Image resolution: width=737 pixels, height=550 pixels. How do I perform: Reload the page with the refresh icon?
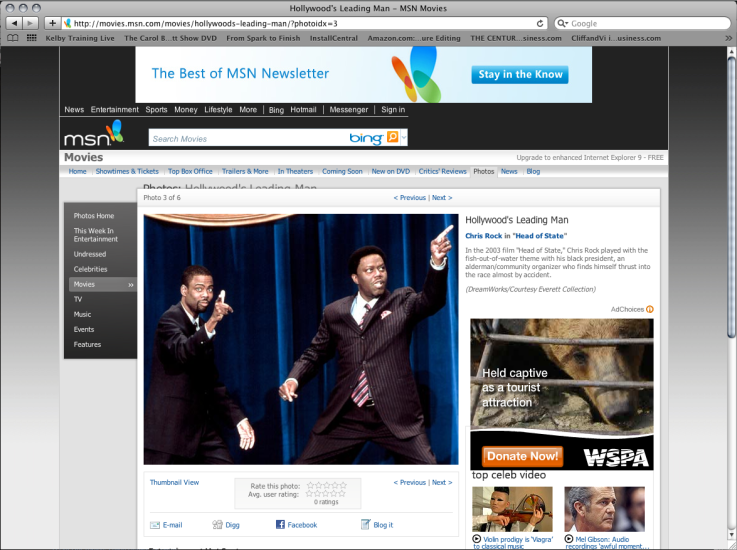coord(540,23)
